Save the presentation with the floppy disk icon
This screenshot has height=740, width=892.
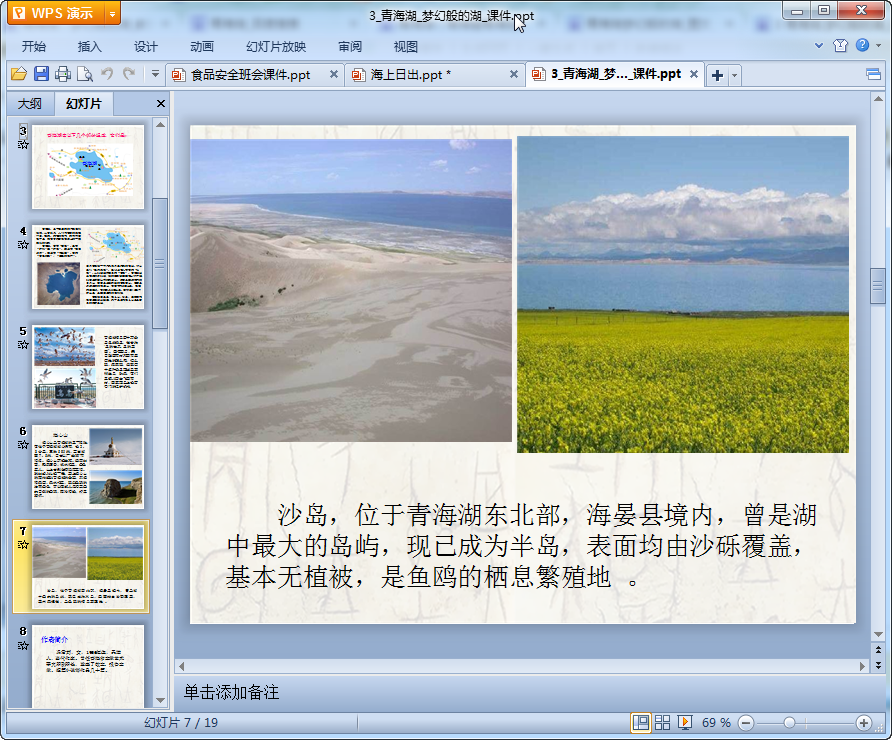tap(41, 74)
